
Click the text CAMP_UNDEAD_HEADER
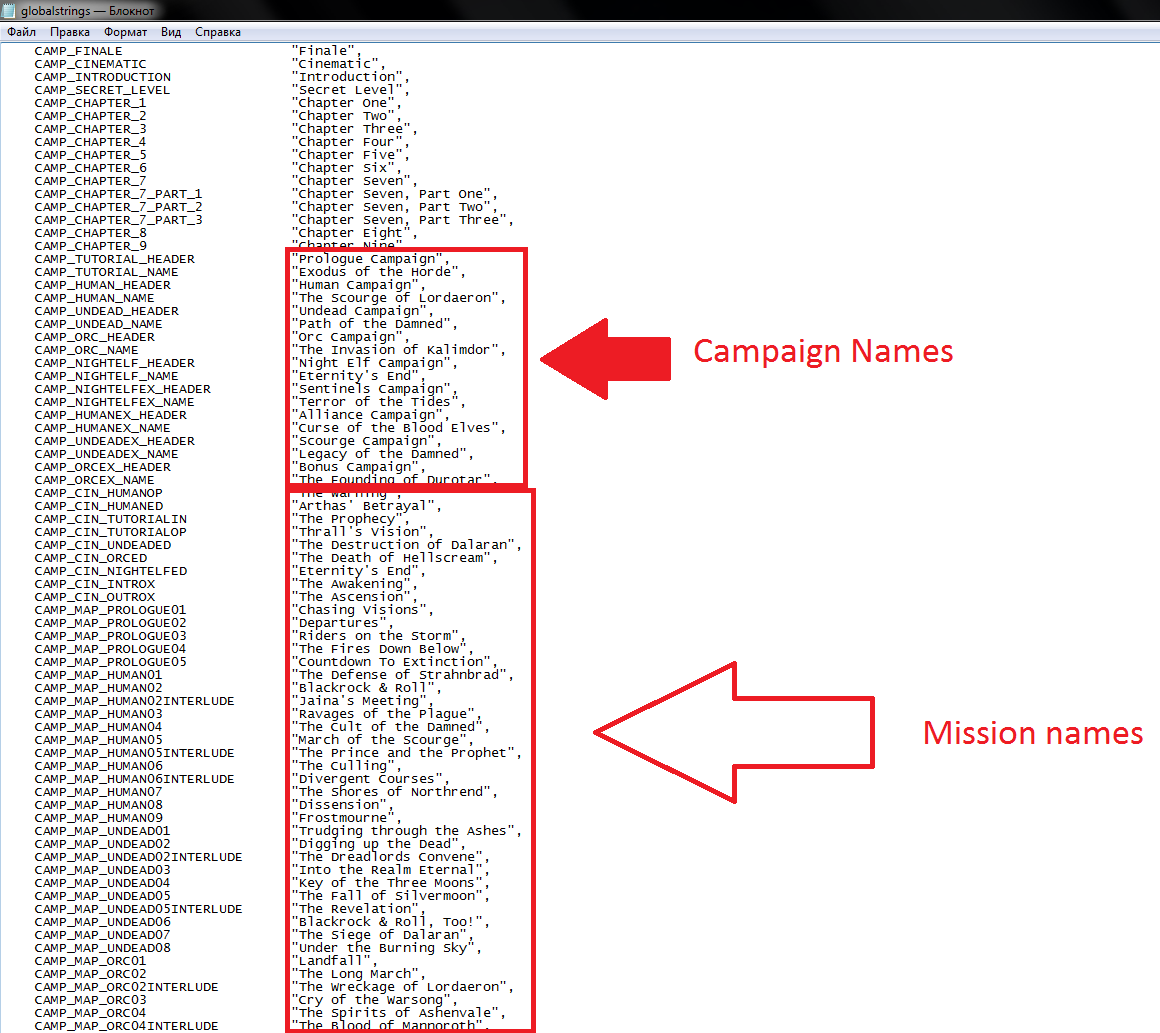[107, 312]
